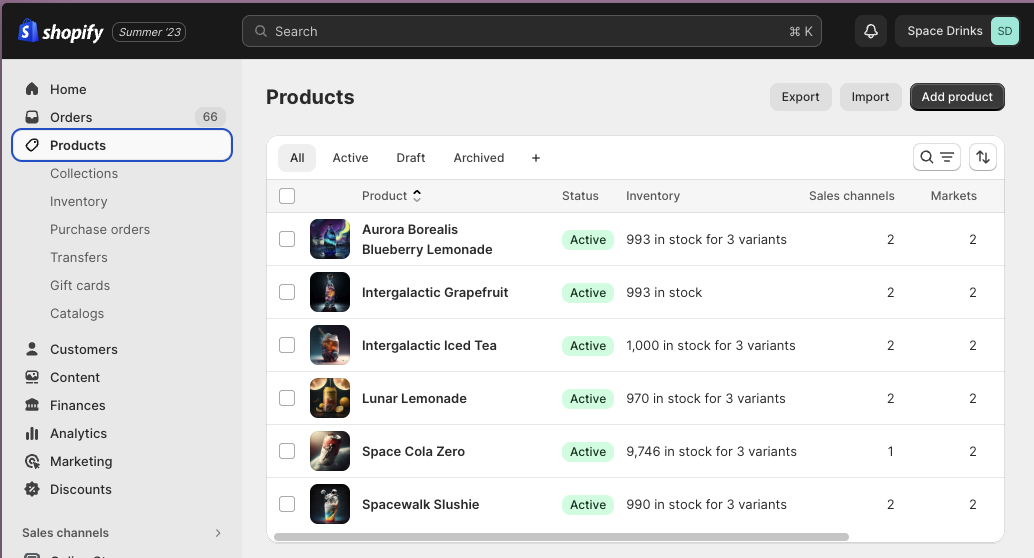Open the notifications bell icon

(871, 31)
